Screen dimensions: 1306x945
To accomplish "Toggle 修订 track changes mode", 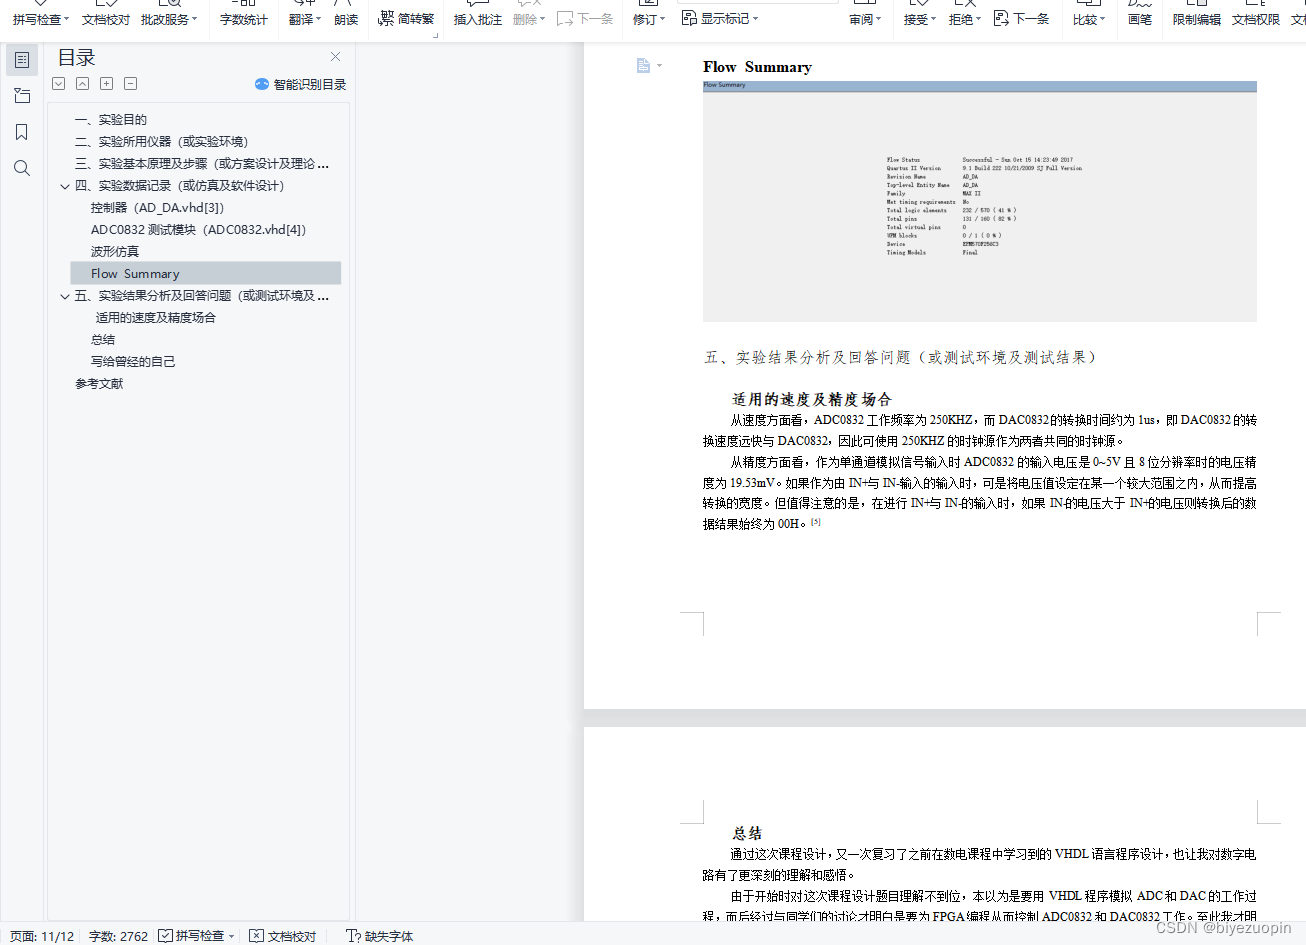I will [645, 18].
